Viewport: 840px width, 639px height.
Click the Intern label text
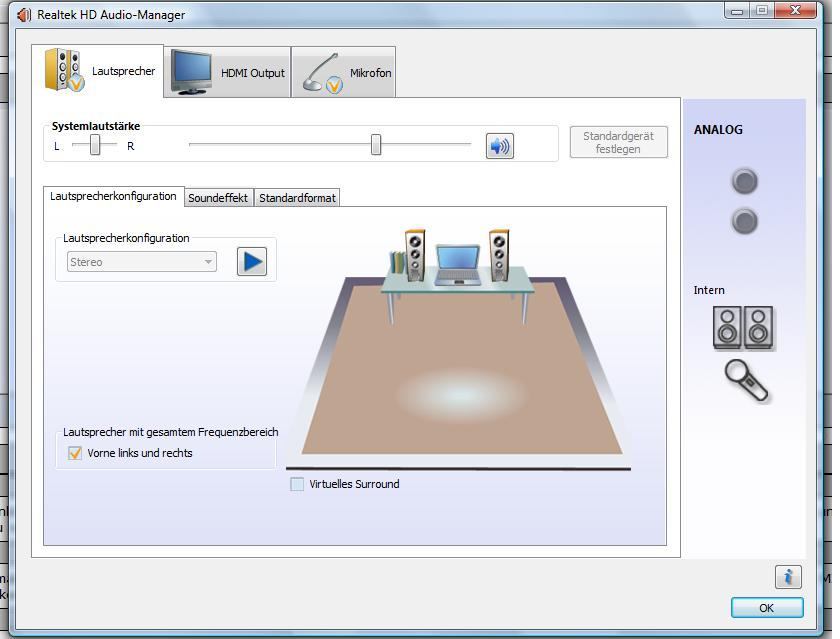tap(709, 290)
